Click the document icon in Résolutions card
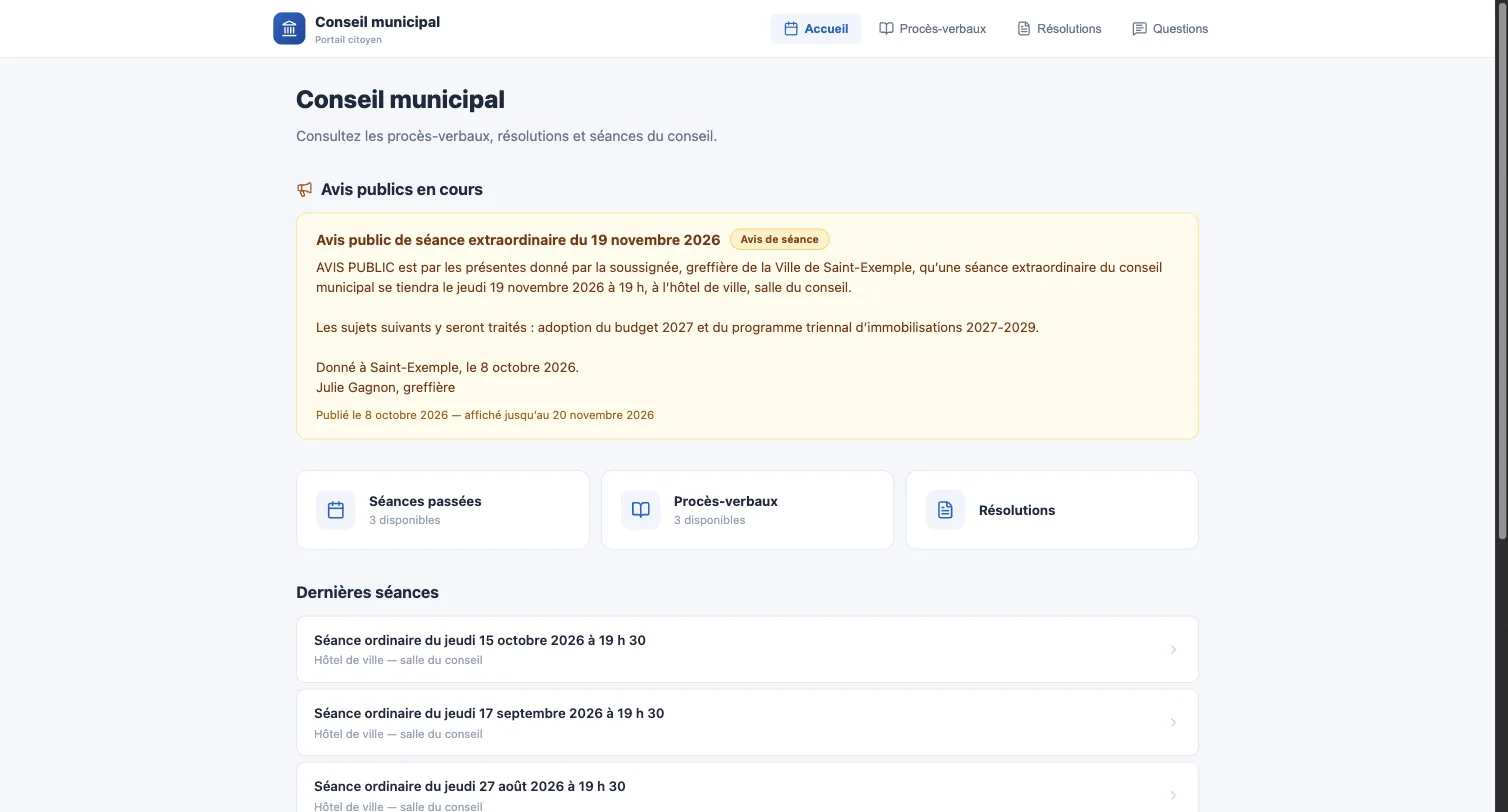 [x=946, y=510]
